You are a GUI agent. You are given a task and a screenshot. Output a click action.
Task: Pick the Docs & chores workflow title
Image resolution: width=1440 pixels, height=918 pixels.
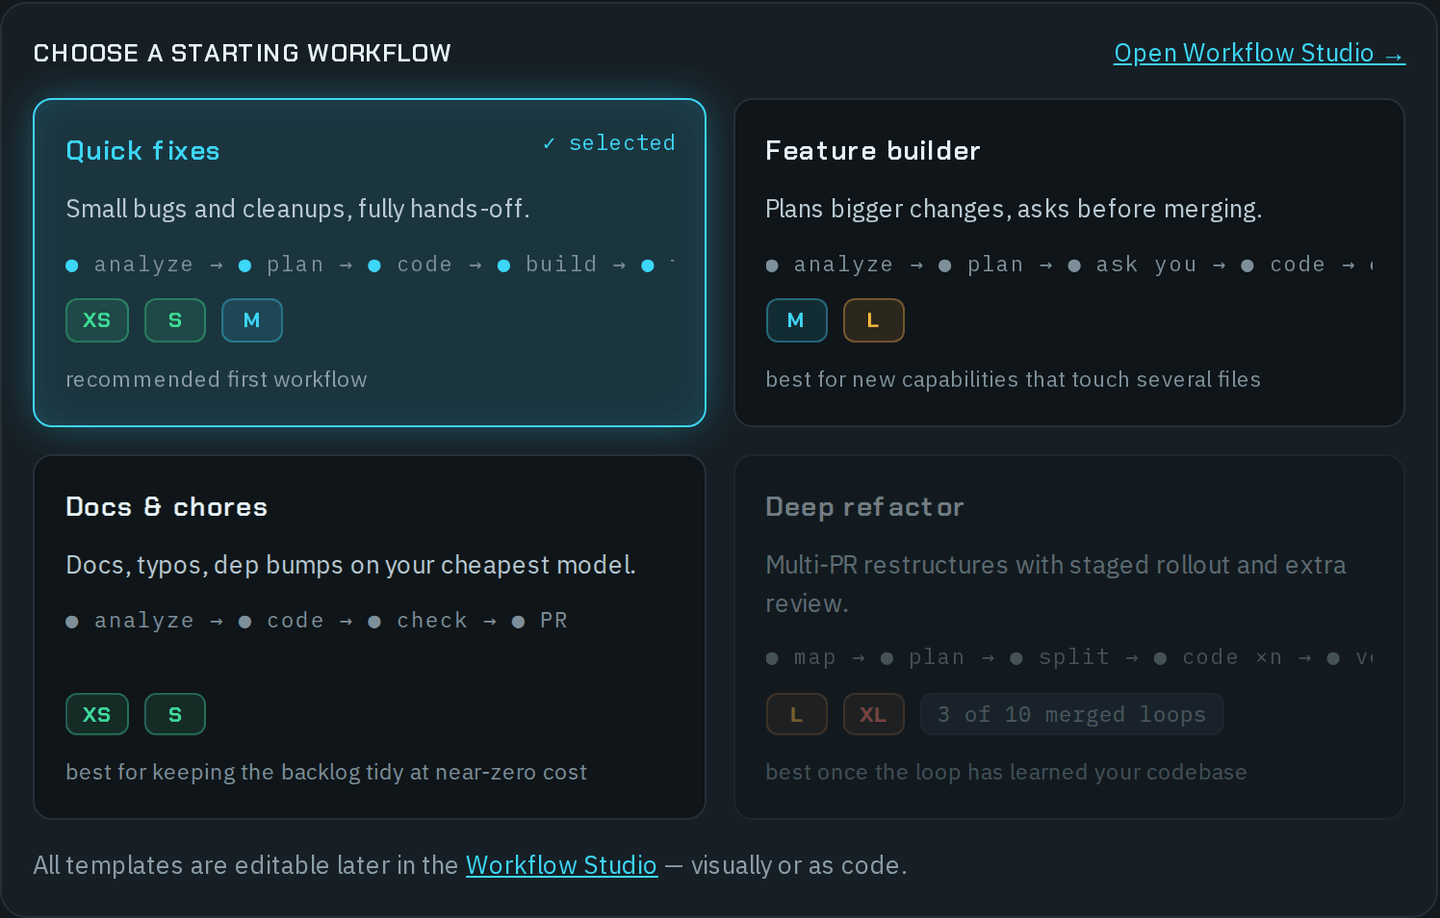167,507
